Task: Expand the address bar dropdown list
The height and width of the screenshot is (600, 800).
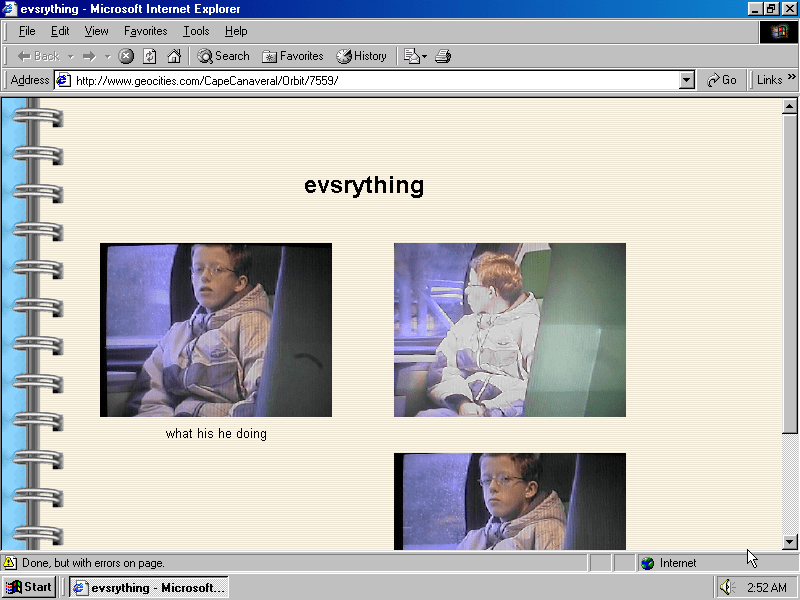Action: click(x=686, y=80)
